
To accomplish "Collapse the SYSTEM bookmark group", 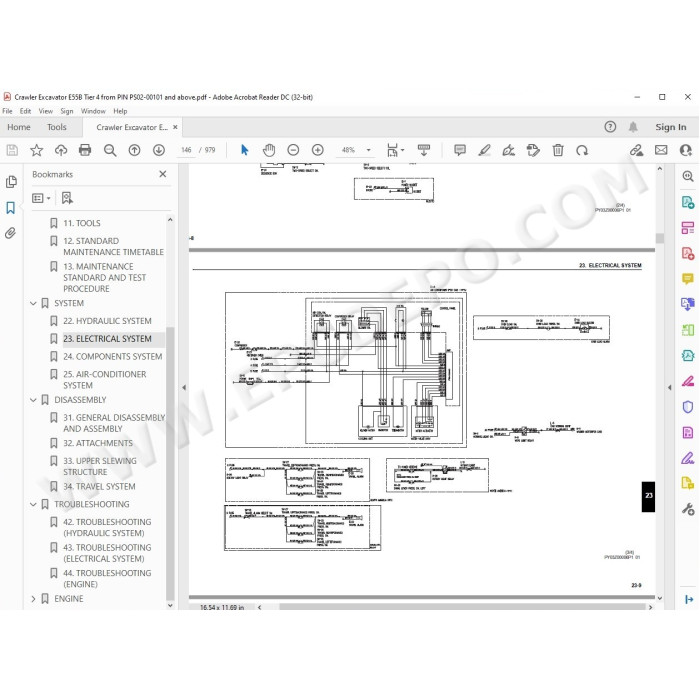I will 33,303.
